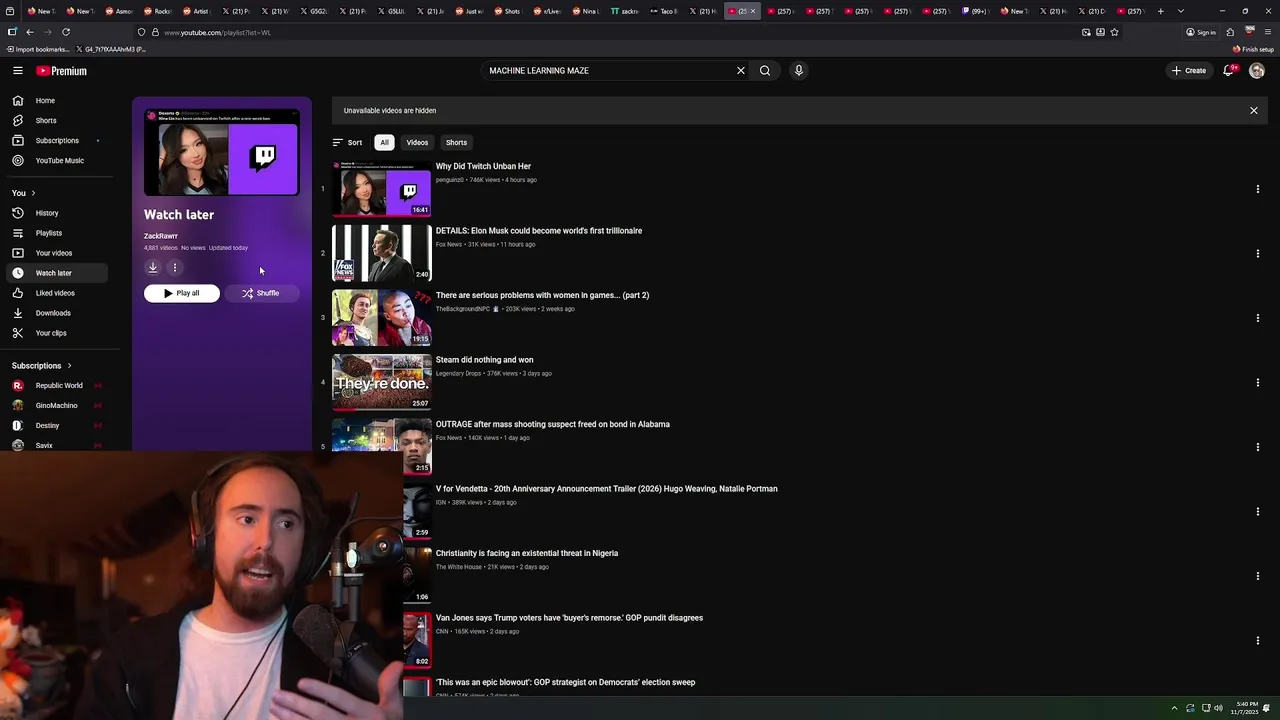The height and width of the screenshot is (720, 1280).
Task: Open taskbar clock and date
Action: [x=1246, y=708]
